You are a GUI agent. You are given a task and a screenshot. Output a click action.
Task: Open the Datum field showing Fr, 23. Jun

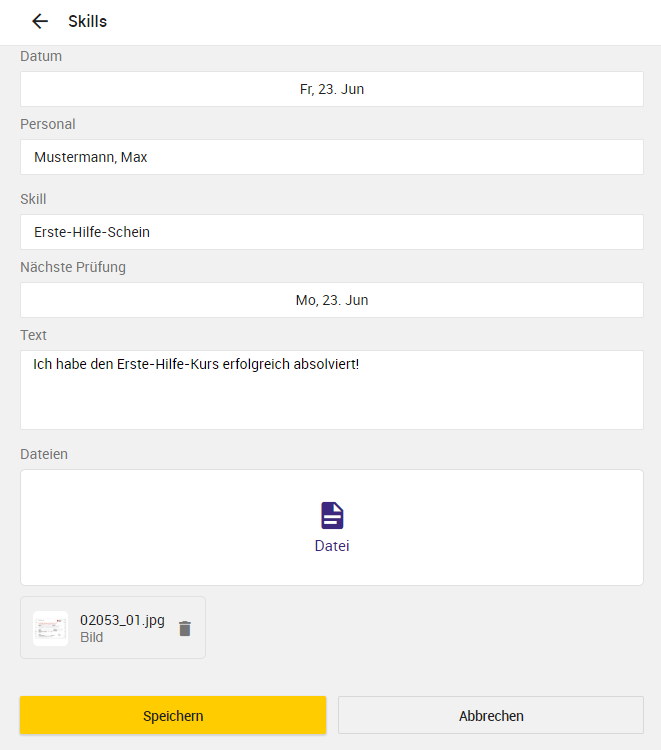pyautogui.click(x=332, y=89)
